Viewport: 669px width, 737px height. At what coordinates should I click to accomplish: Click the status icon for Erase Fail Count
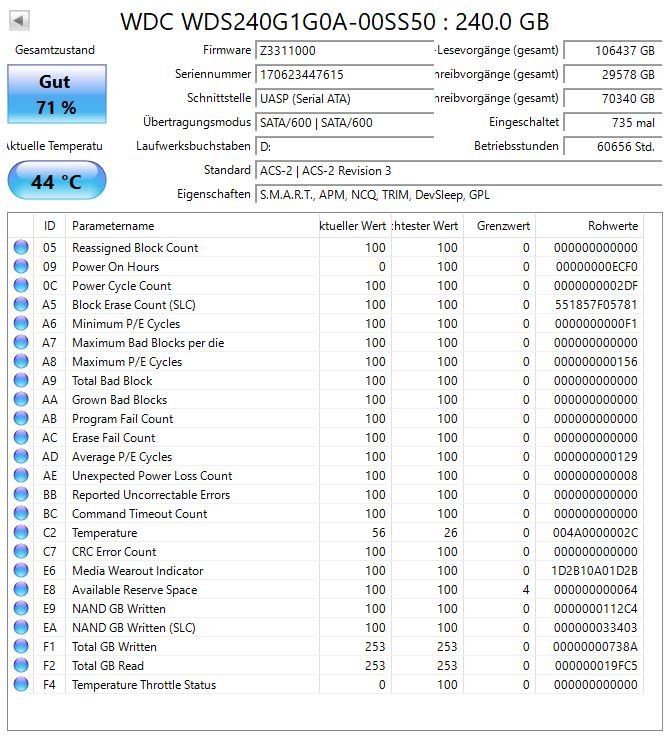[21, 437]
